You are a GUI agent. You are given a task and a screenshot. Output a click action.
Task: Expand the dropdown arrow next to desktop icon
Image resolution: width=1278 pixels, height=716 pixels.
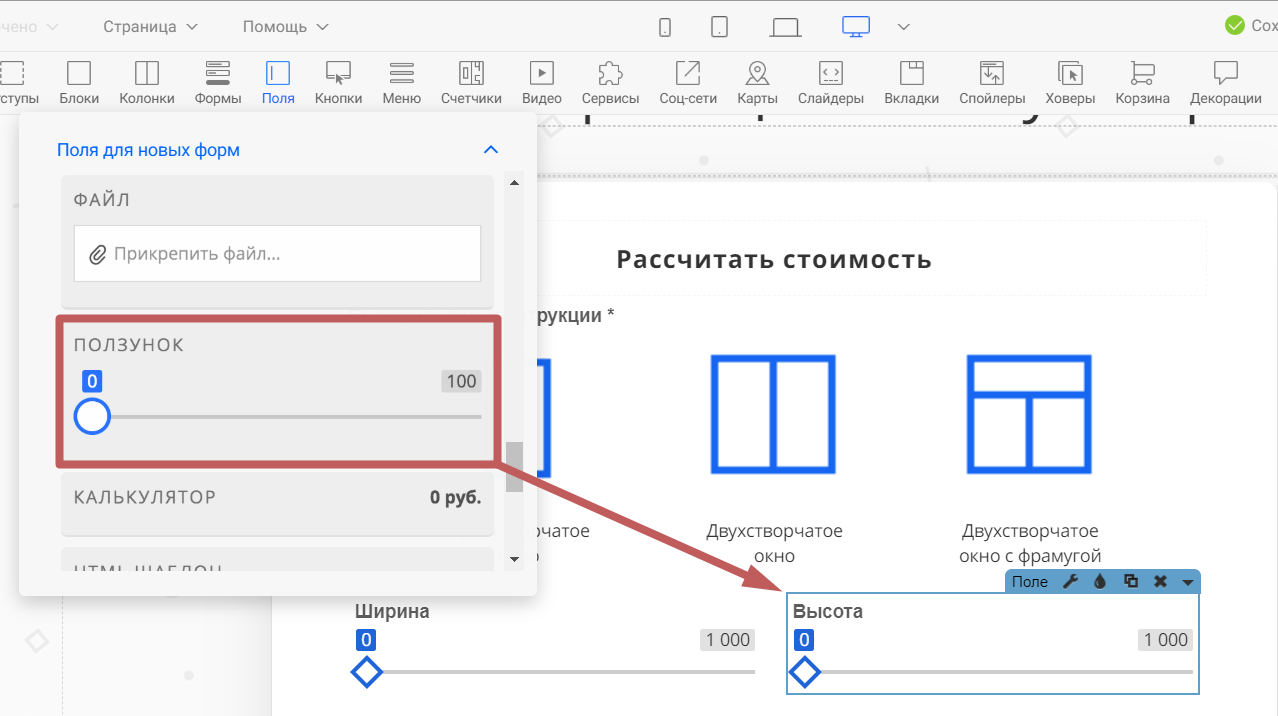point(903,27)
